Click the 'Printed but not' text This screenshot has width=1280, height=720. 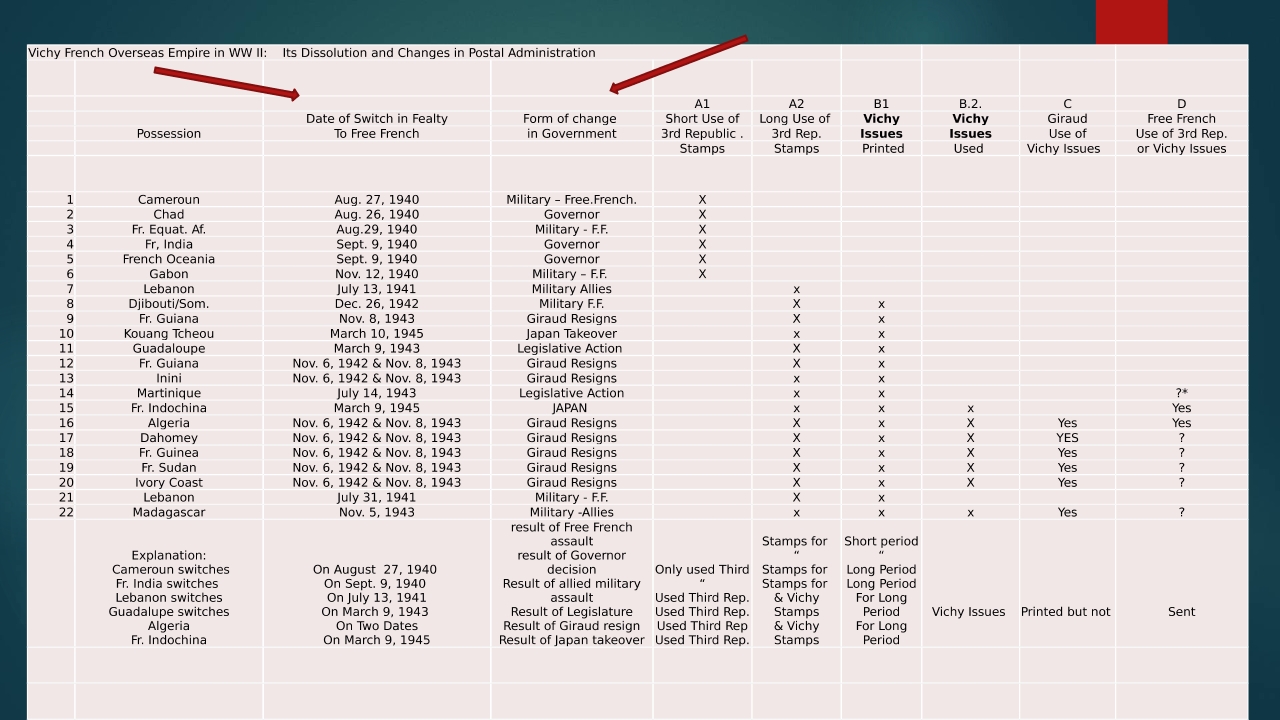(x=1066, y=612)
